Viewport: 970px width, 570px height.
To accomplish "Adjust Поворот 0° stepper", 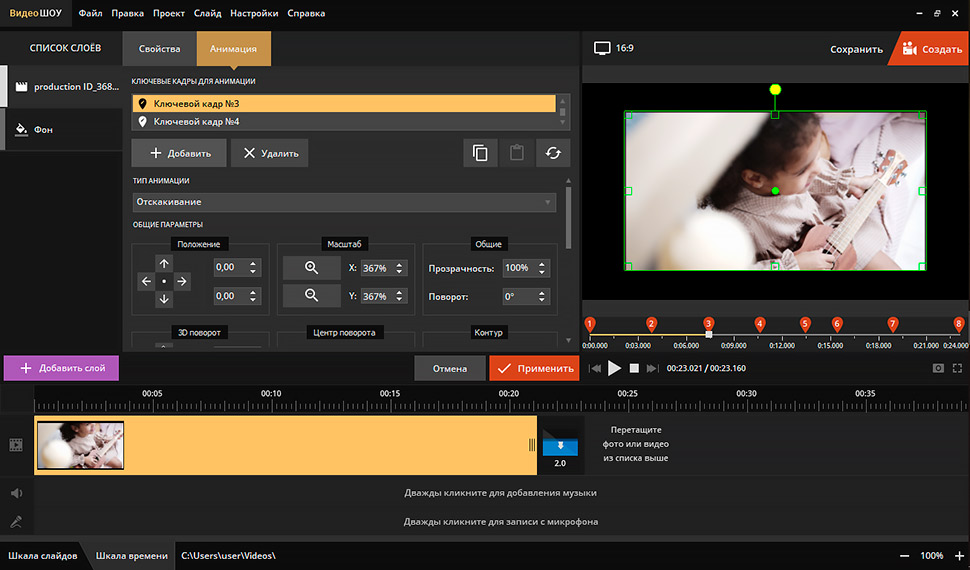I will click(x=542, y=296).
